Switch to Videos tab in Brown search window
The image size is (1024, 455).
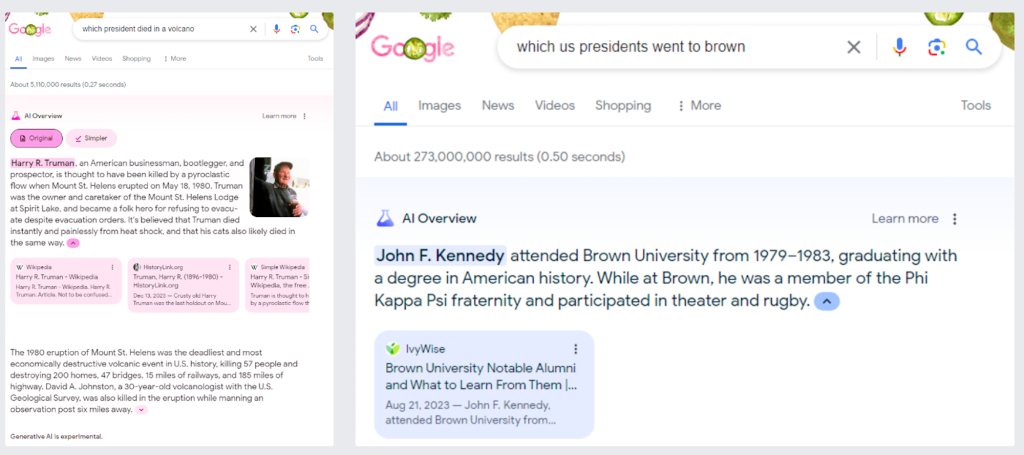554,106
